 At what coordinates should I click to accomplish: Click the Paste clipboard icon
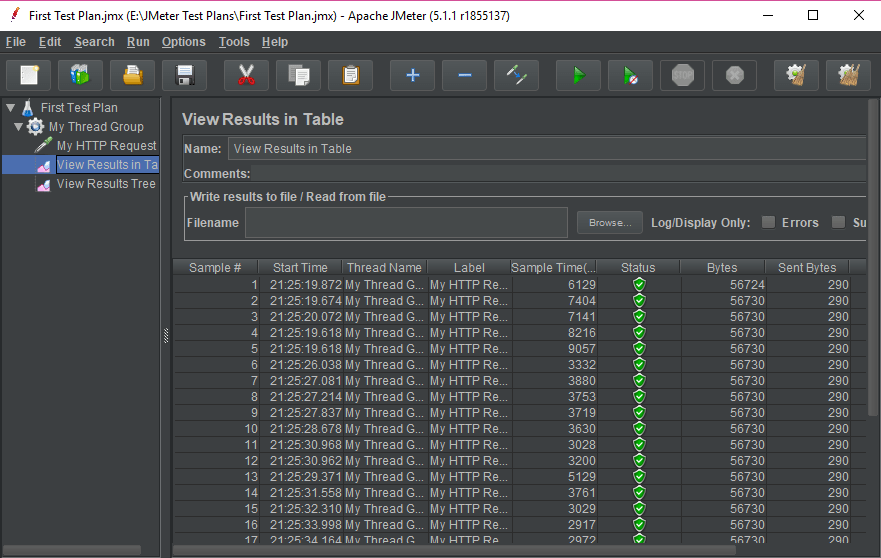pos(351,75)
